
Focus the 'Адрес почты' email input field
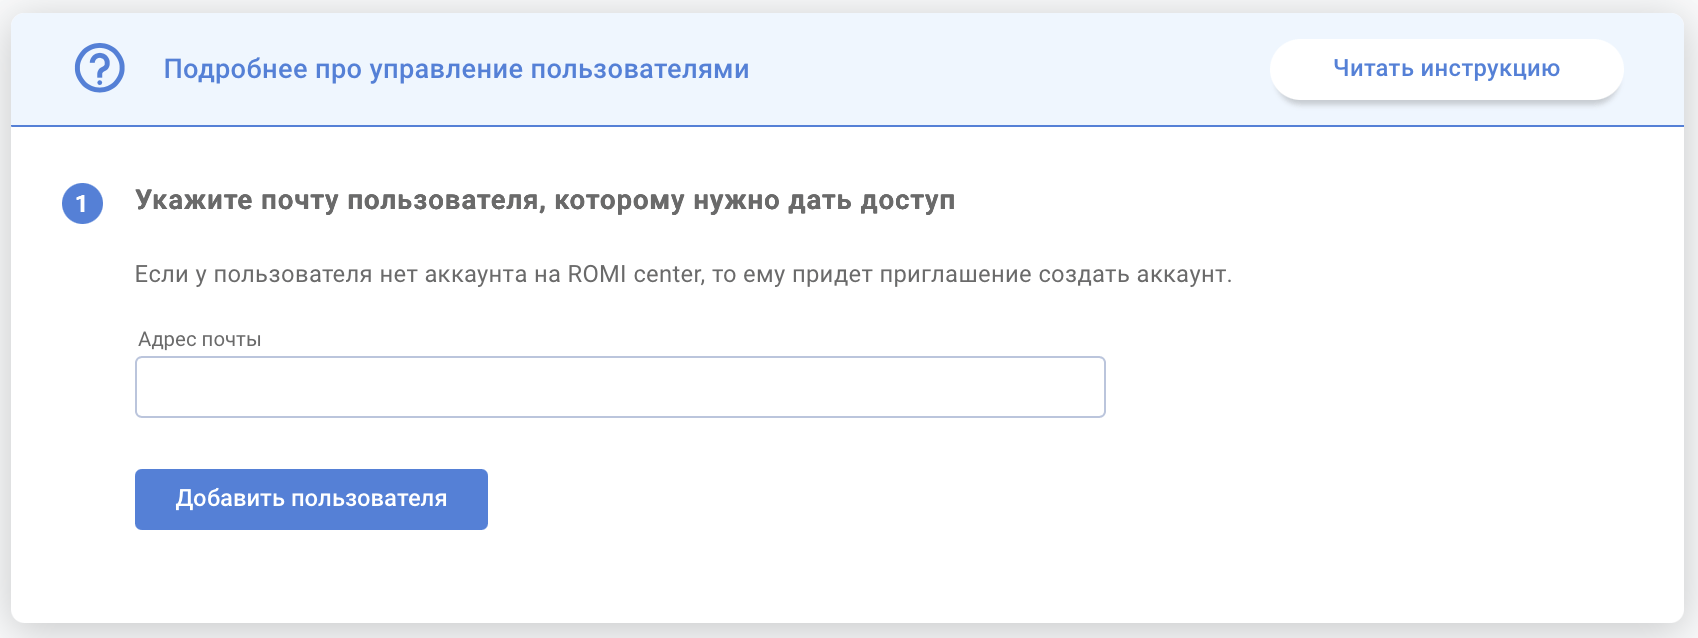[x=620, y=387]
